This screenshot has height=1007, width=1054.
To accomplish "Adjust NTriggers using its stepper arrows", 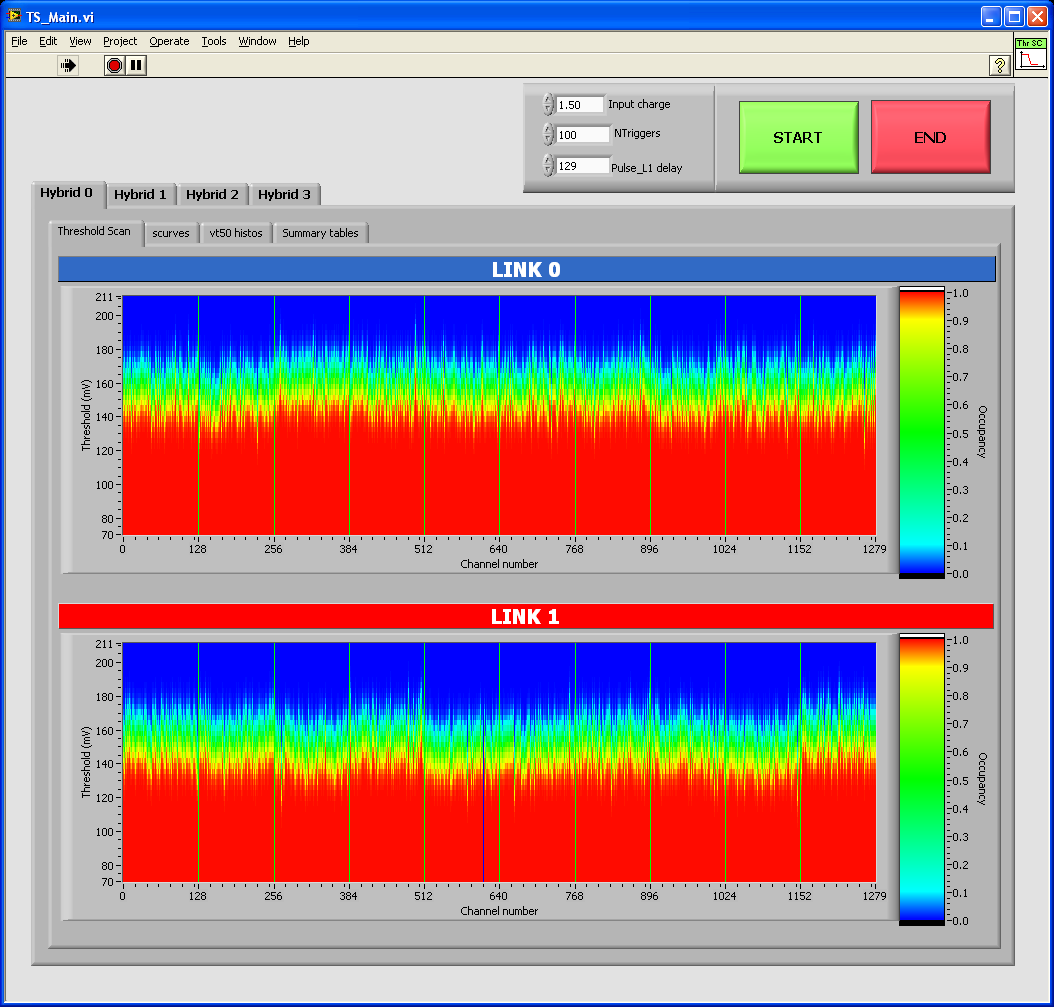I will coord(548,134).
